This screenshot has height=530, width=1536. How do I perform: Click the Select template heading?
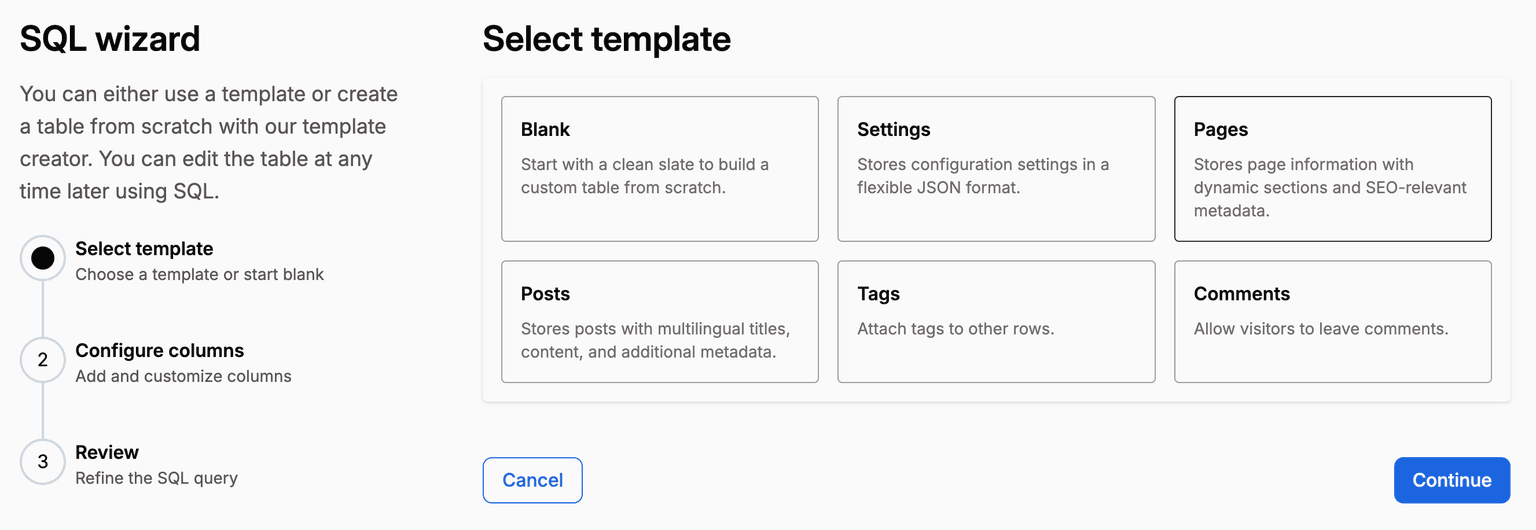click(x=606, y=40)
